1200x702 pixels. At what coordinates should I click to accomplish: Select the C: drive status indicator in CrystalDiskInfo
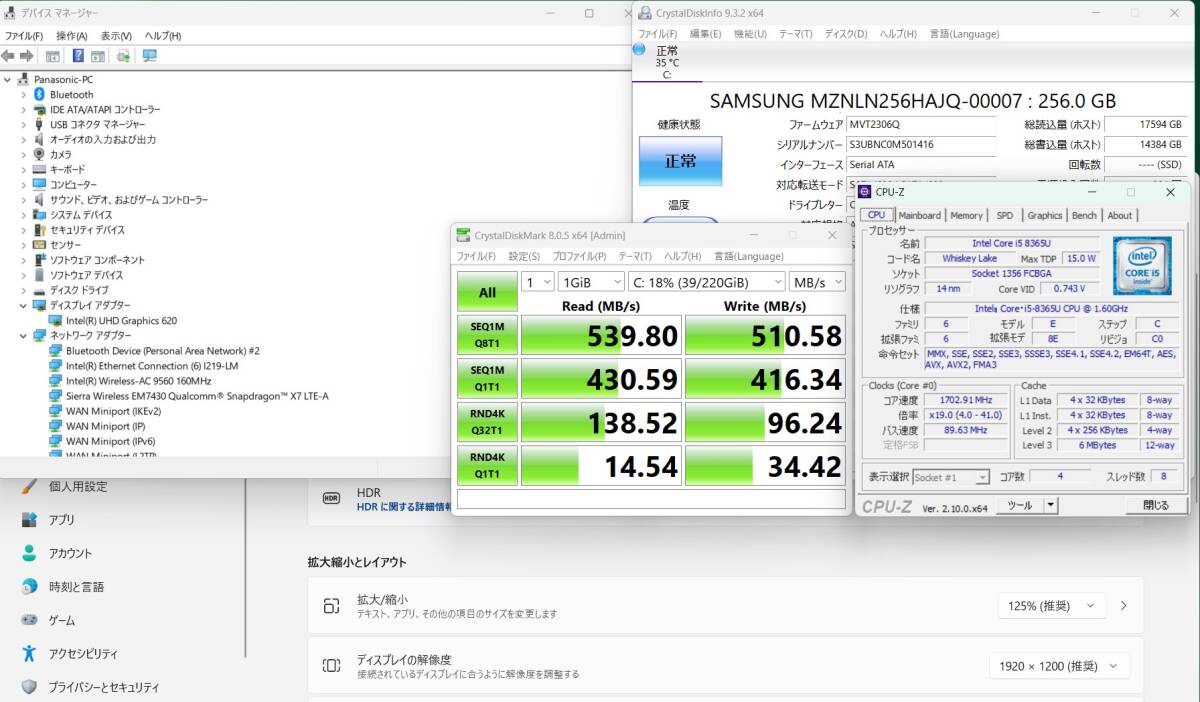(667, 62)
